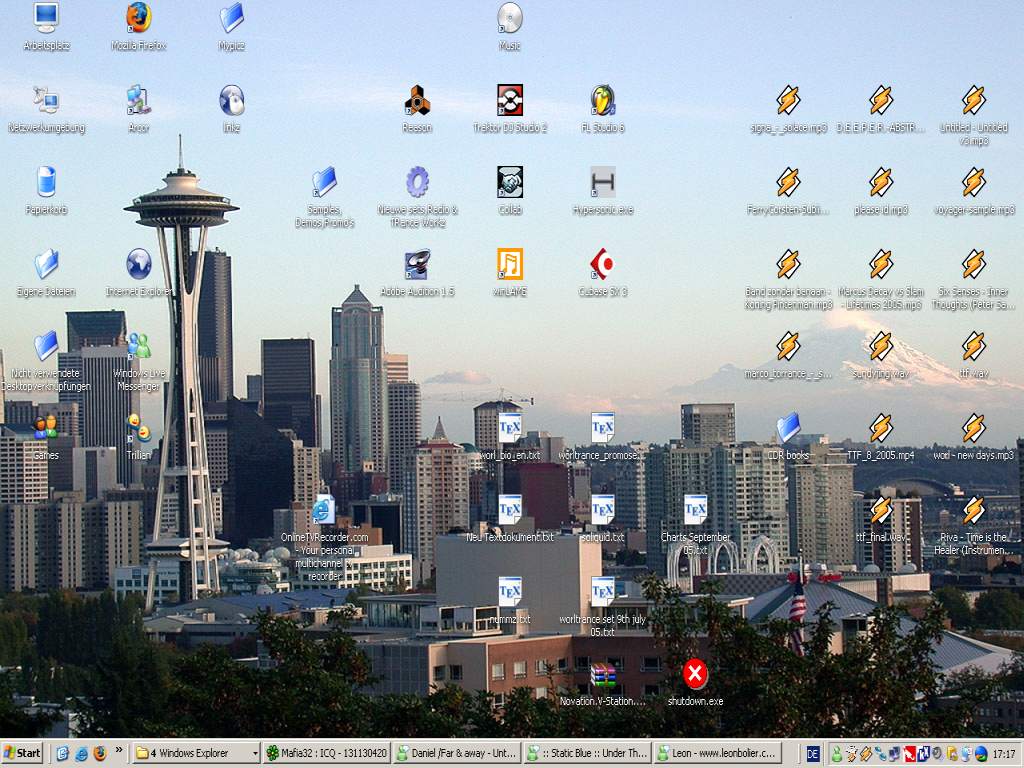Click the shutdown.exe red X icon
This screenshot has width=1024, height=768.
(x=695, y=673)
